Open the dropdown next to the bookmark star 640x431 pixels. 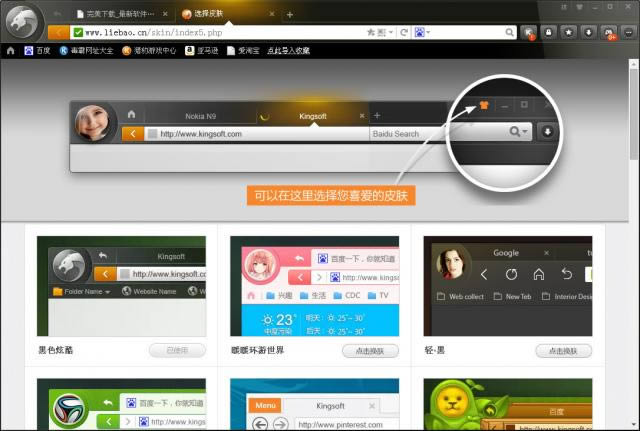[391, 32]
